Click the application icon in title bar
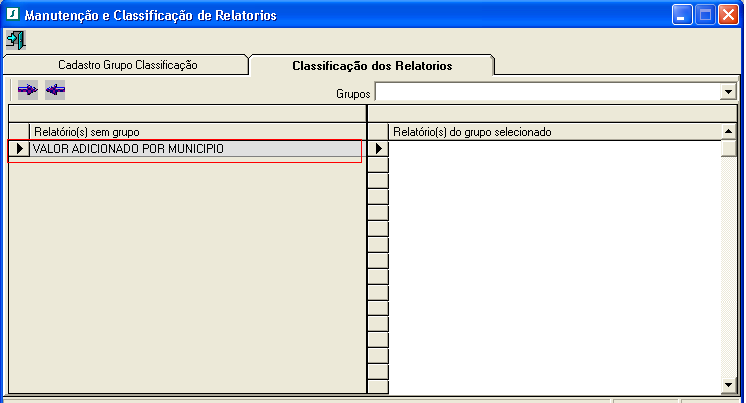This screenshot has height=403, width=746. (x=12, y=14)
